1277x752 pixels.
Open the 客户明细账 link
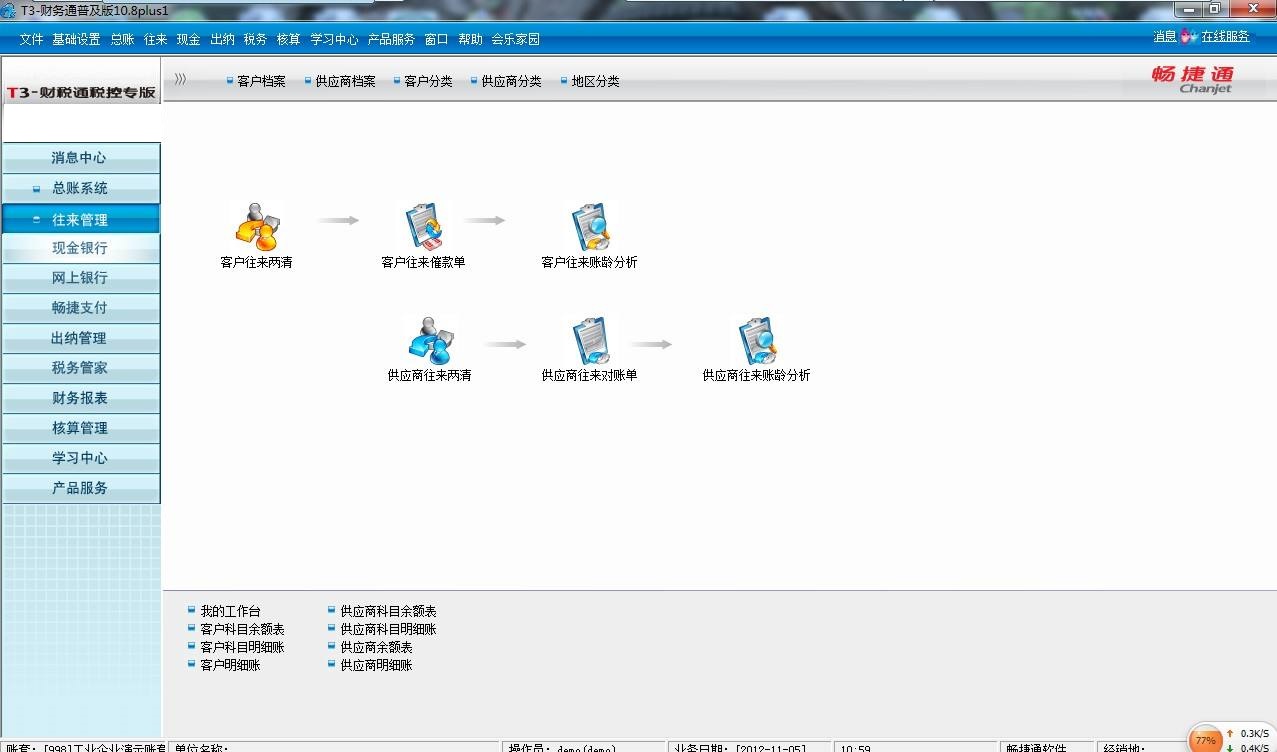click(x=230, y=665)
